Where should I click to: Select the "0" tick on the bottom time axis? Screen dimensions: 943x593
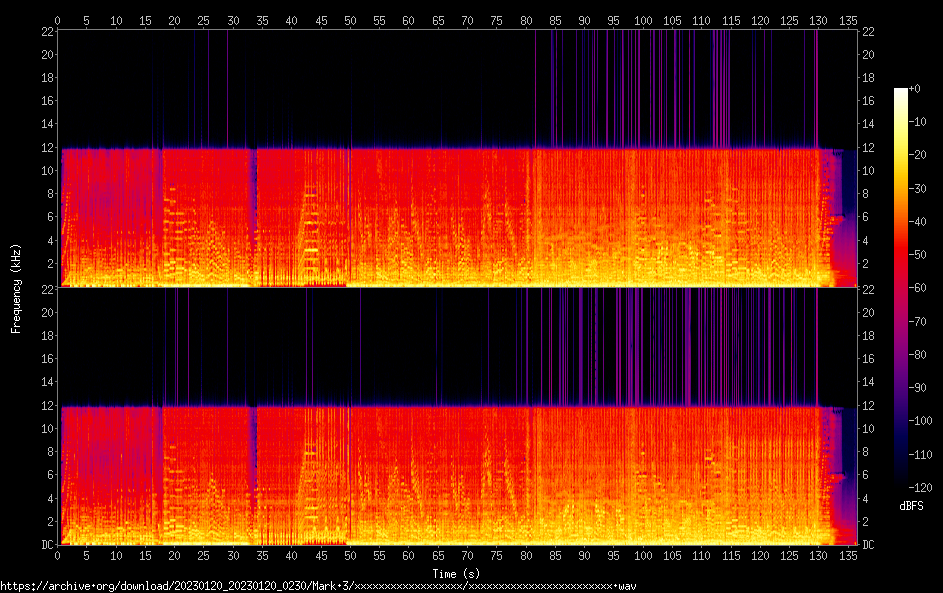coord(58,555)
